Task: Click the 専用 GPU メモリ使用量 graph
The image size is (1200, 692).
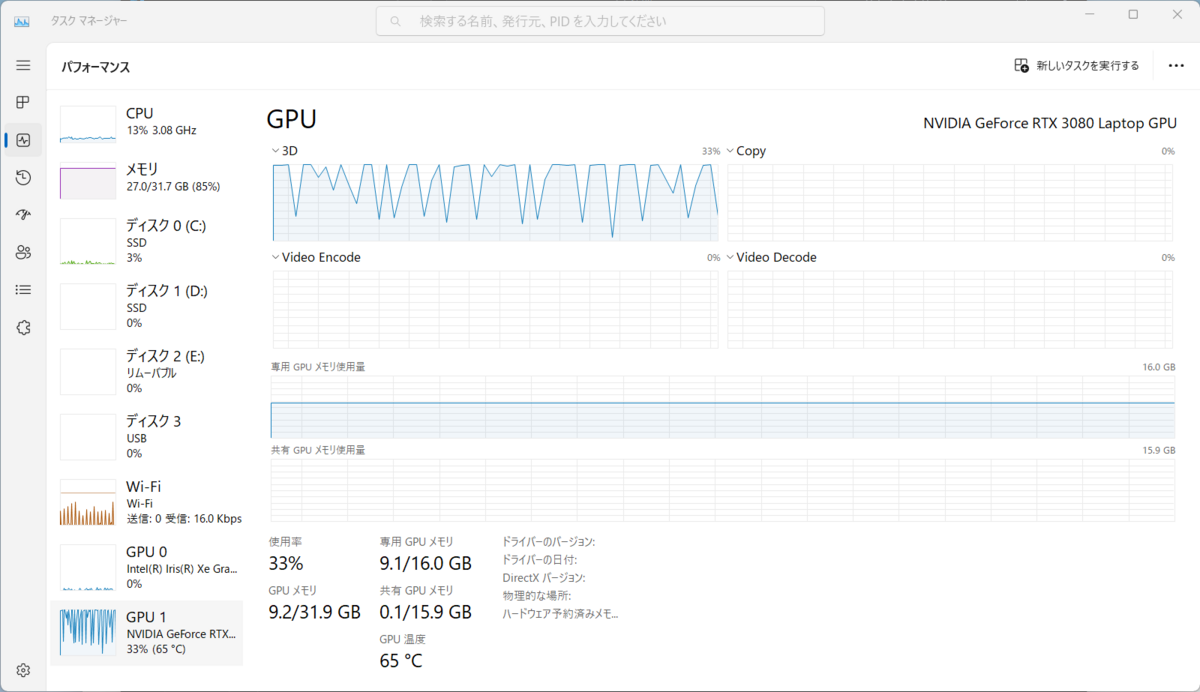Action: tap(722, 407)
